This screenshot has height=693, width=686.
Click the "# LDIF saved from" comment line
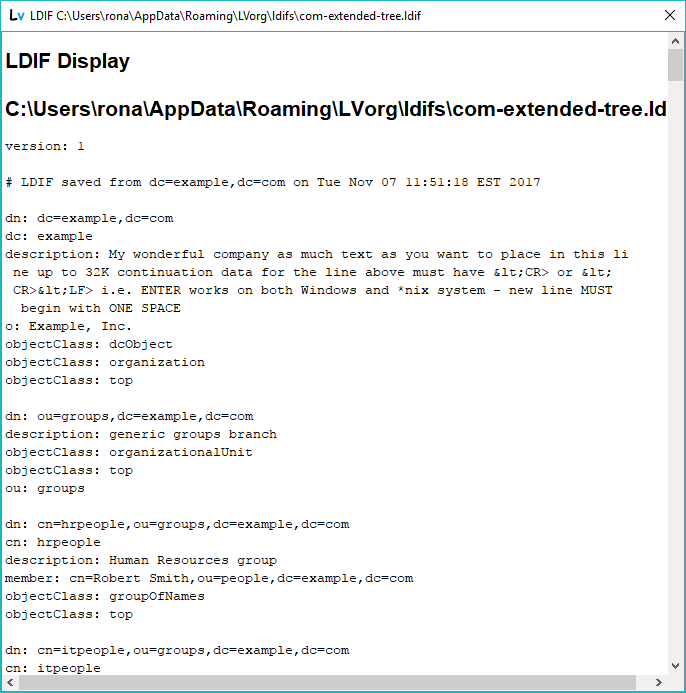click(x=272, y=182)
